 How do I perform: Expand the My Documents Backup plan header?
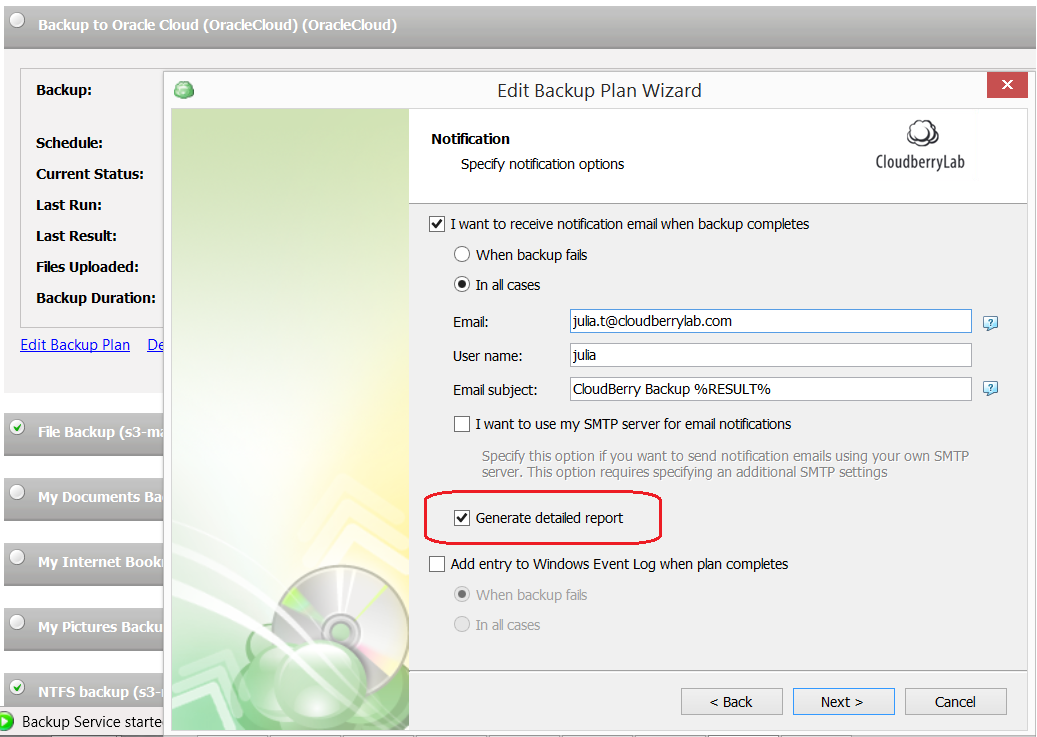click(x=83, y=498)
